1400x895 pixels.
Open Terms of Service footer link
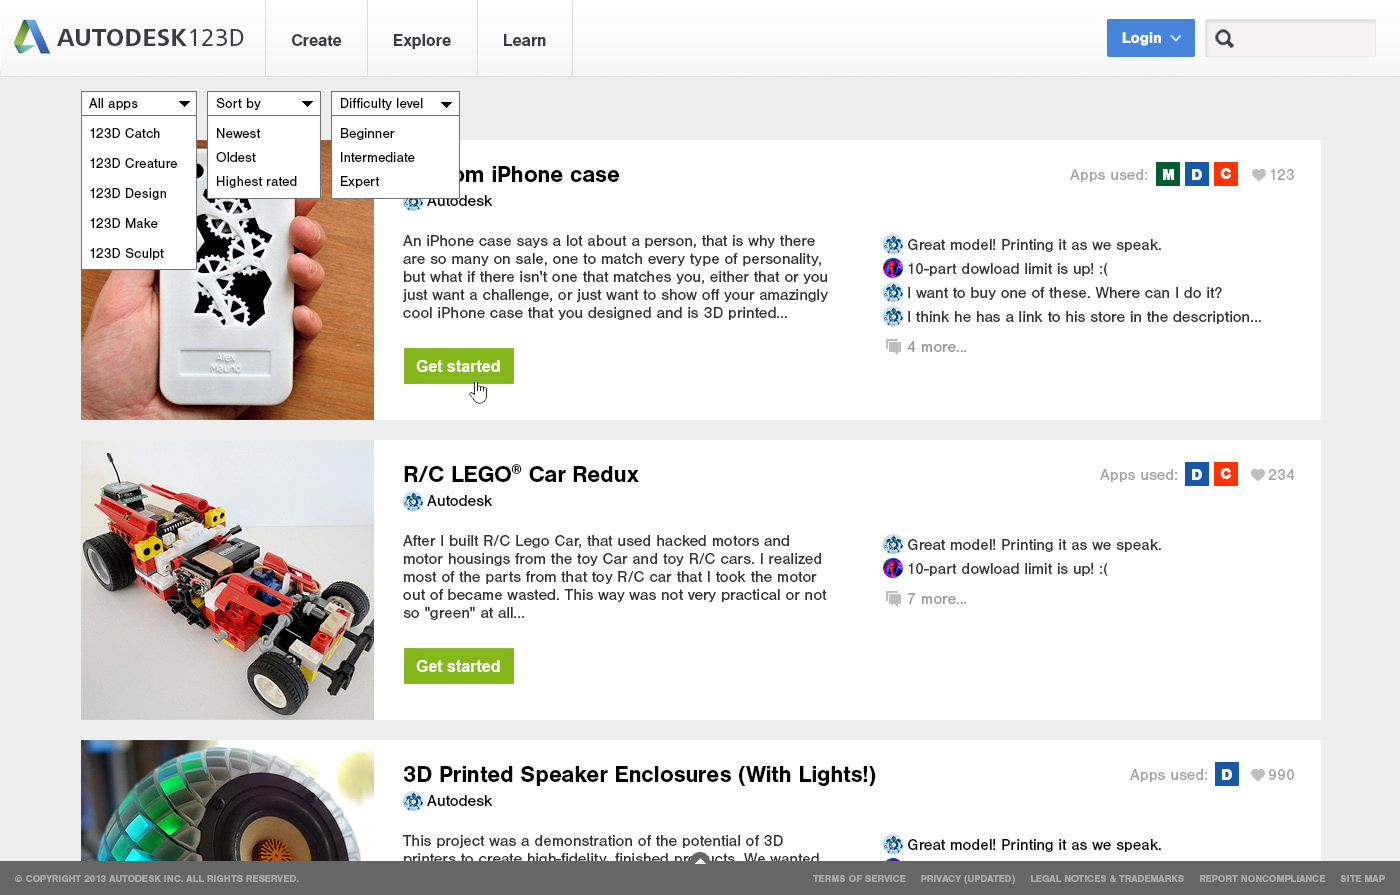tap(859, 879)
